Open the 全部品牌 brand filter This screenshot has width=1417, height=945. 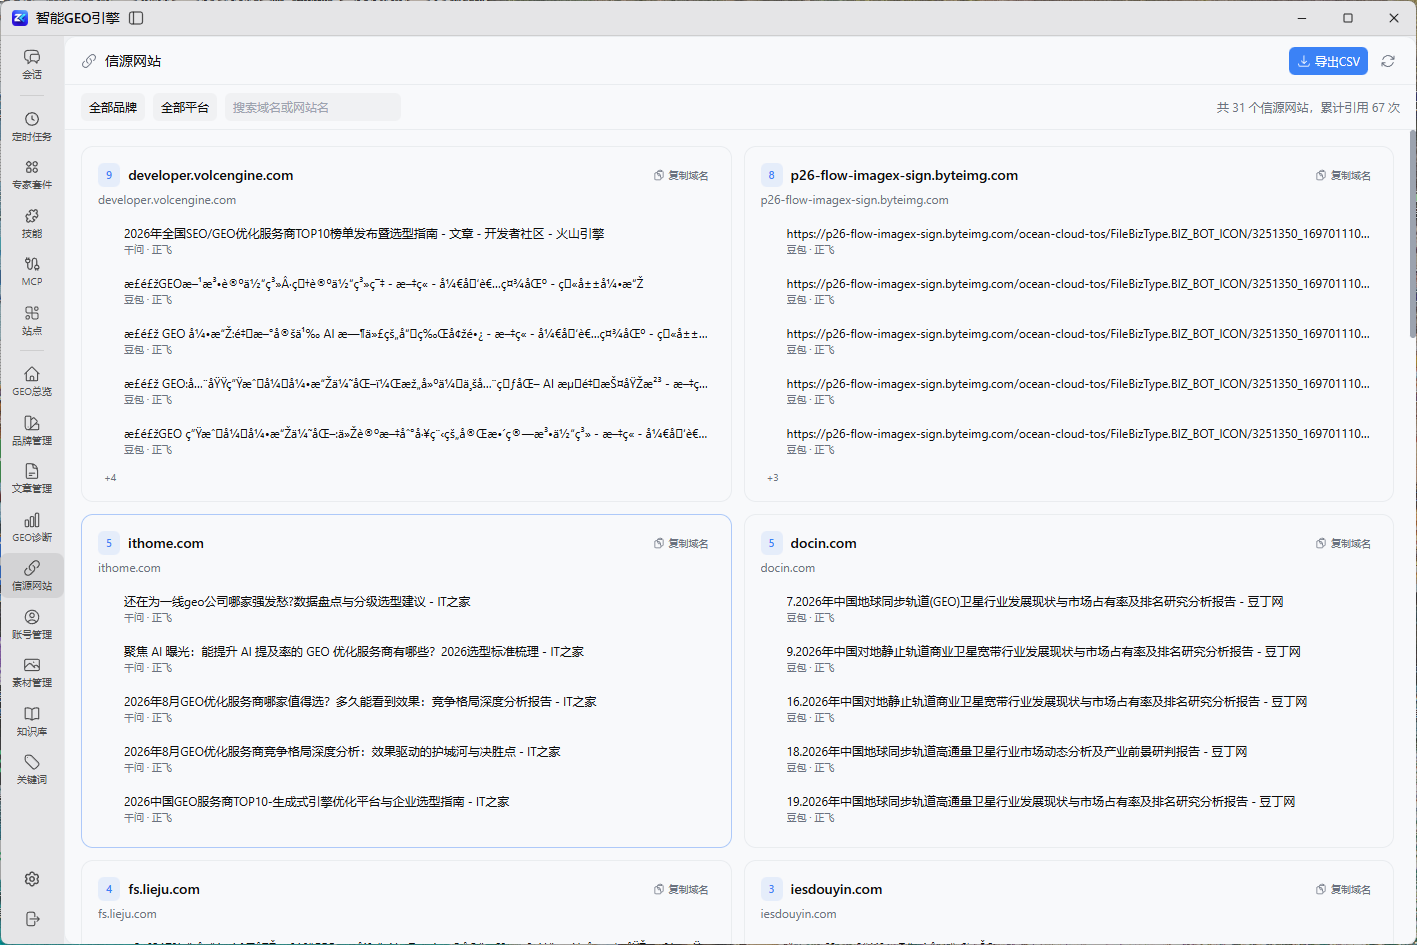click(113, 107)
